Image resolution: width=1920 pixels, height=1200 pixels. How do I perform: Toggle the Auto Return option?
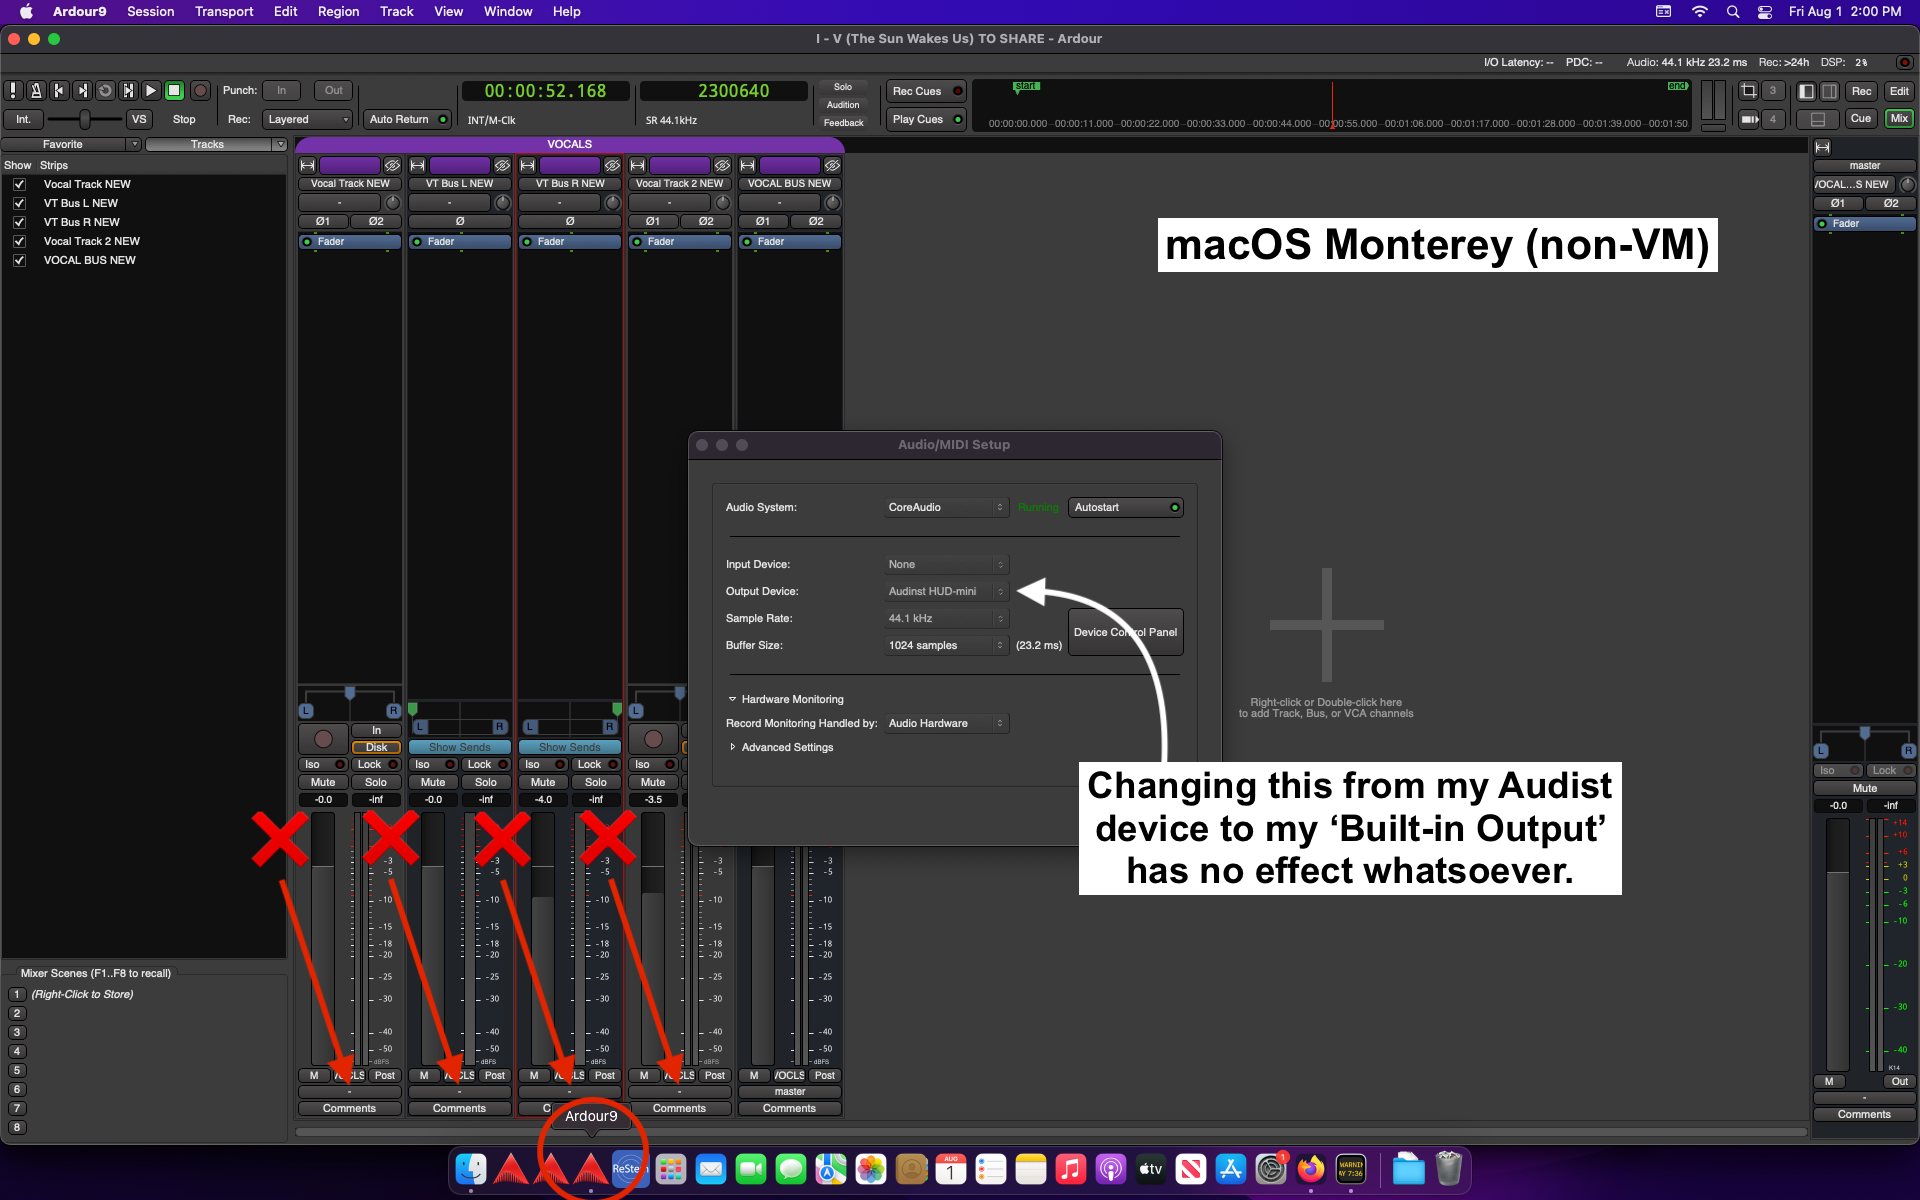[407, 119]
